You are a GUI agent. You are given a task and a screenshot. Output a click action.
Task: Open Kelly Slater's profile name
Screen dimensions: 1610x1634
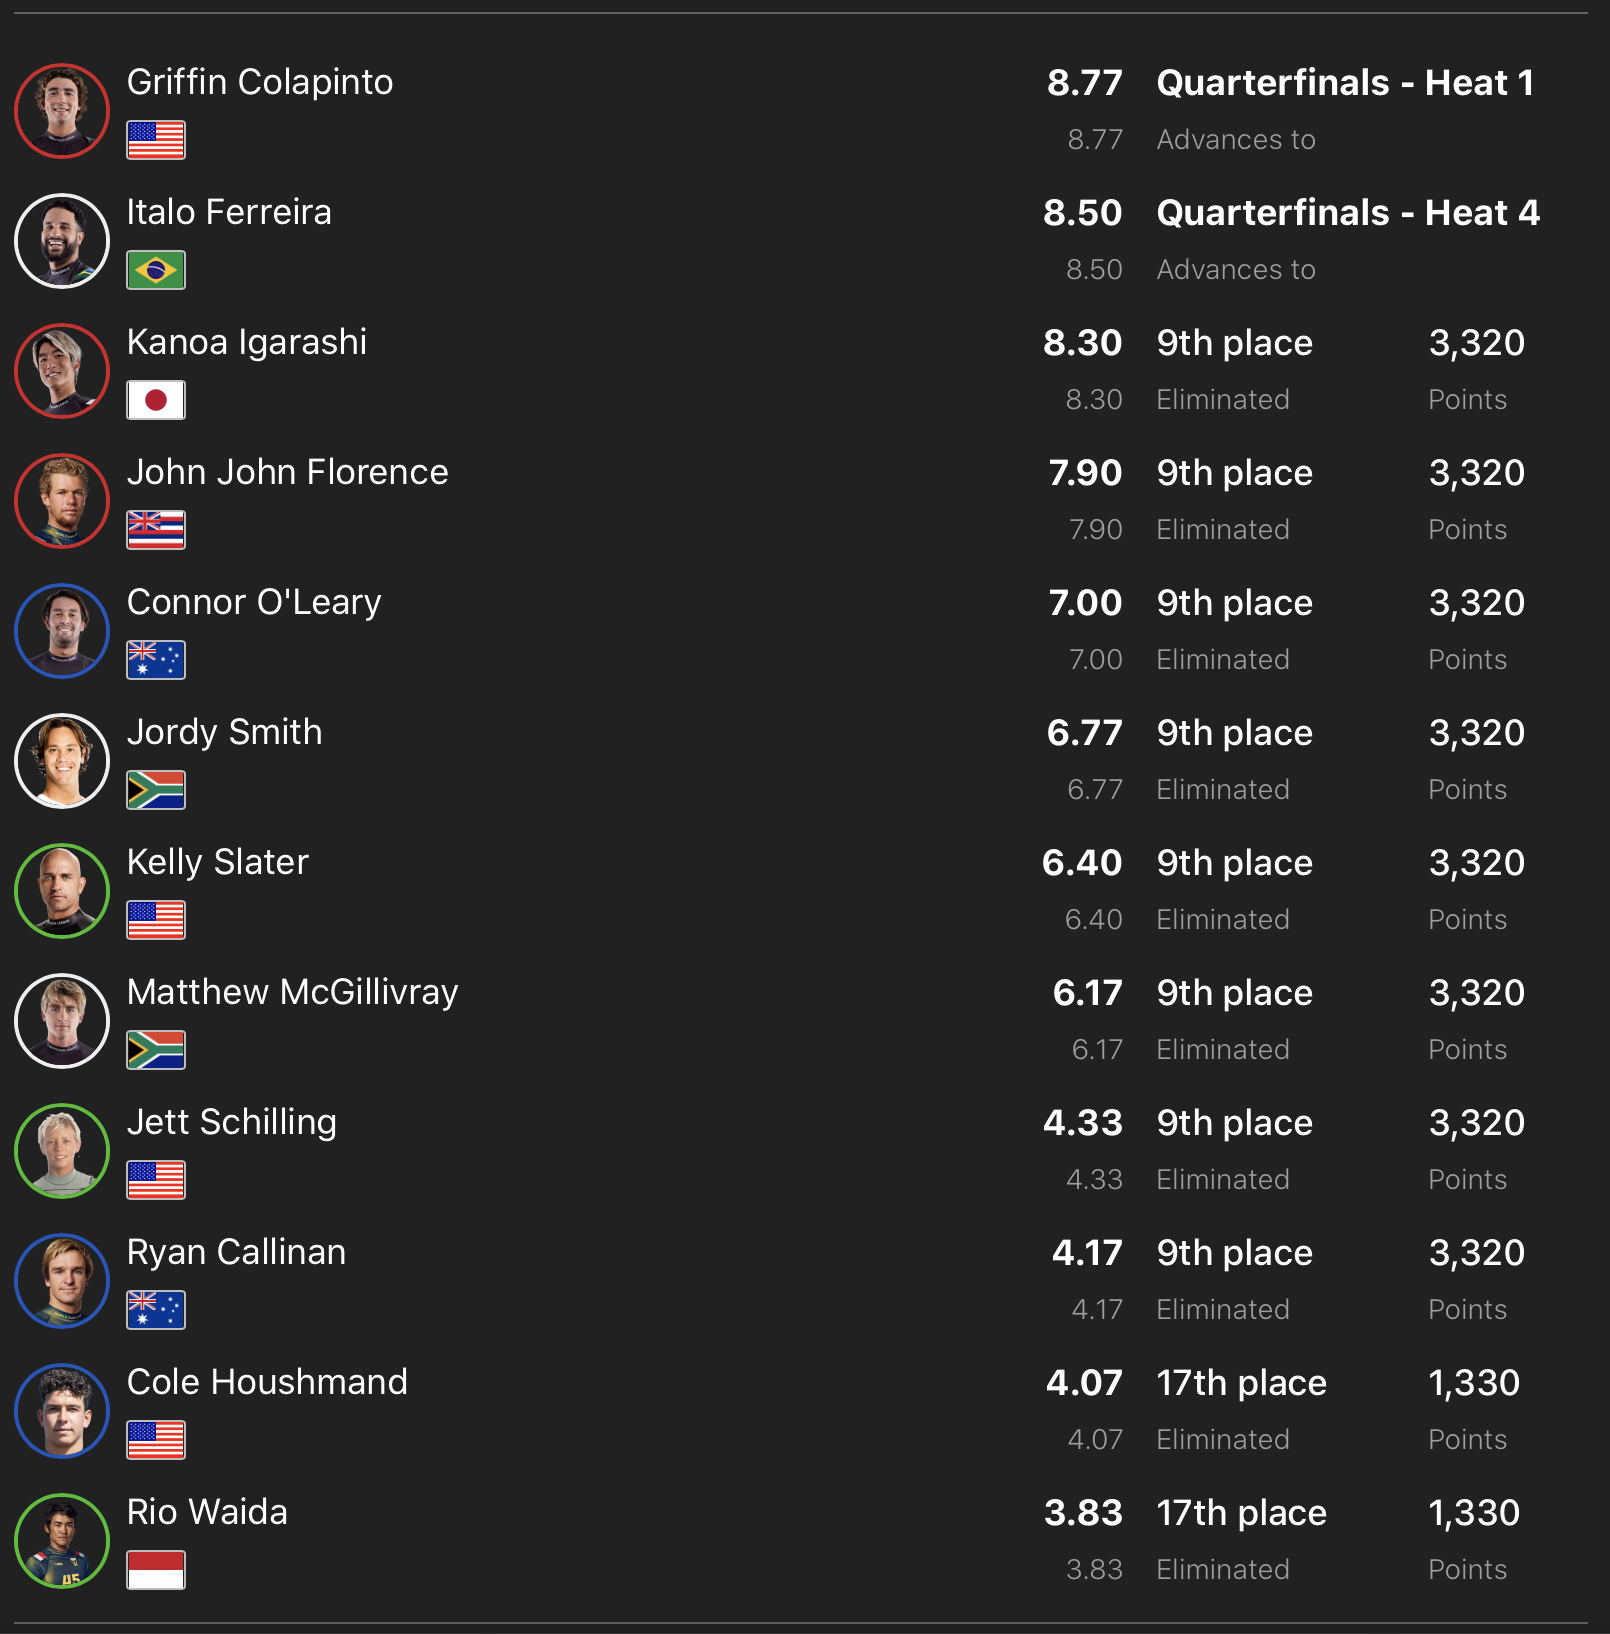218,862
